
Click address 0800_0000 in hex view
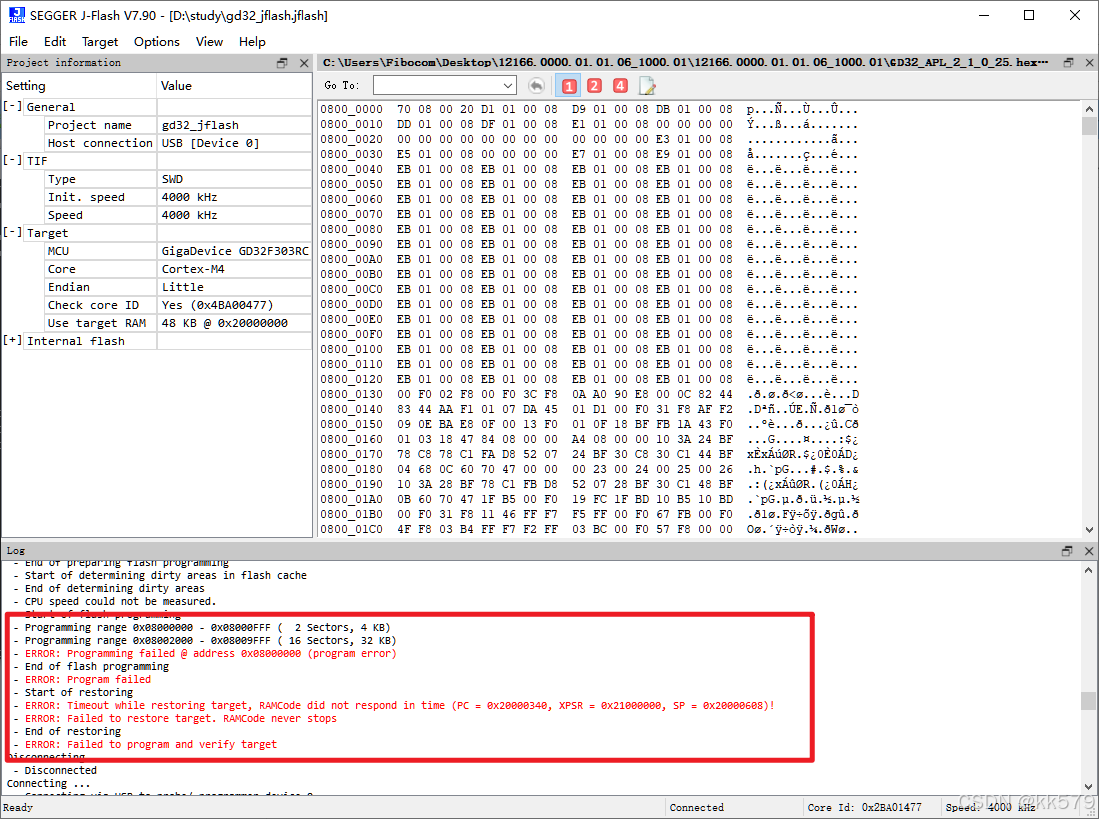[x=351, y=109]
